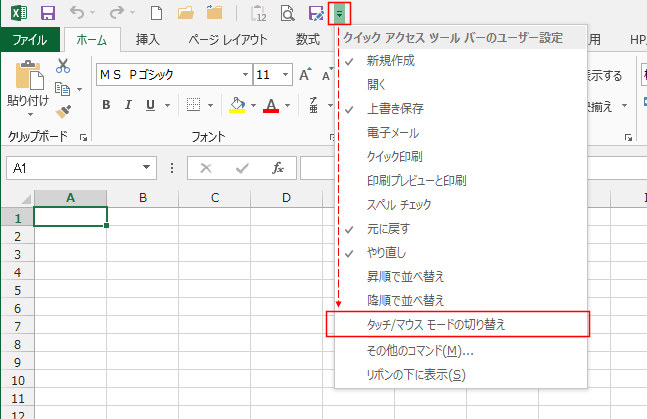Click the second folder with arrow icon
The image size is (647, 419).
tap(215, 13)
